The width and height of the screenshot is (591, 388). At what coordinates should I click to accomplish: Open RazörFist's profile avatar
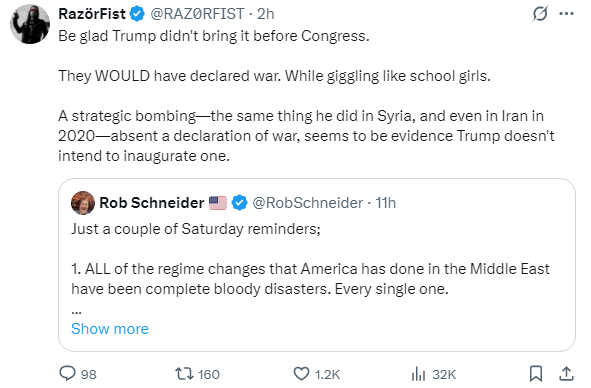click(x=30, y=24)
